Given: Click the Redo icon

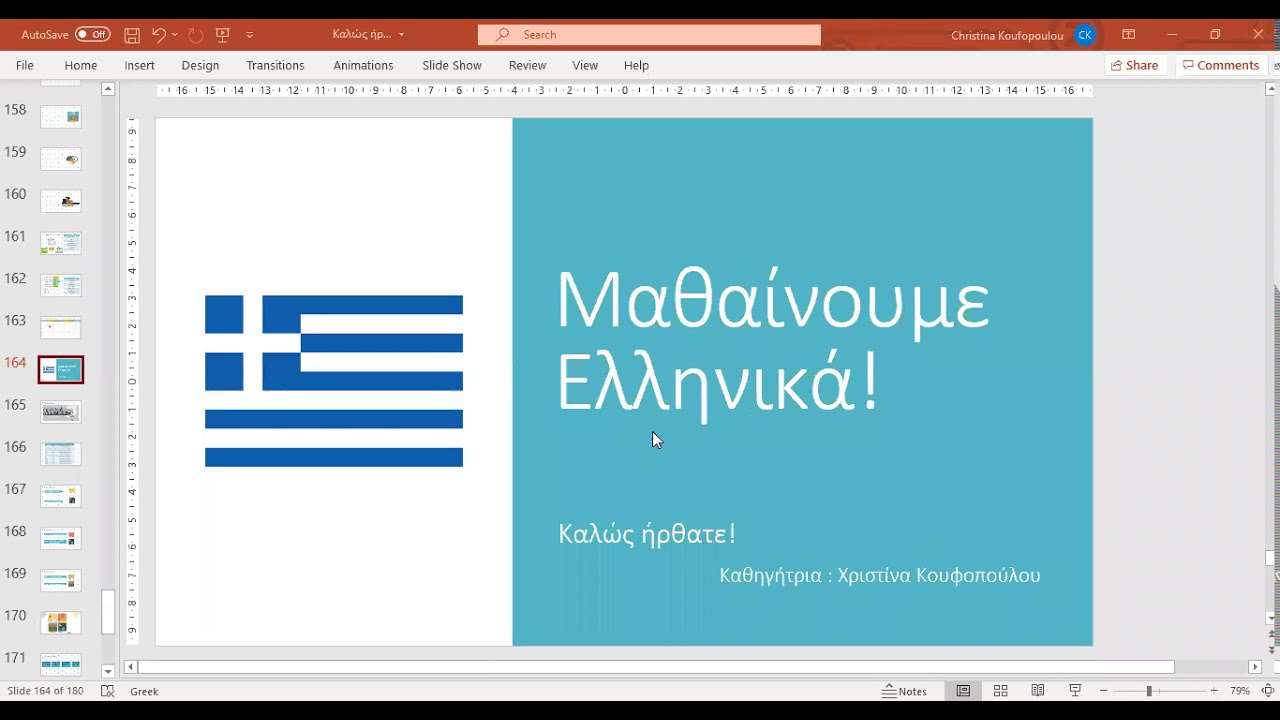Looking at the screenshot, I should [195, 34].
